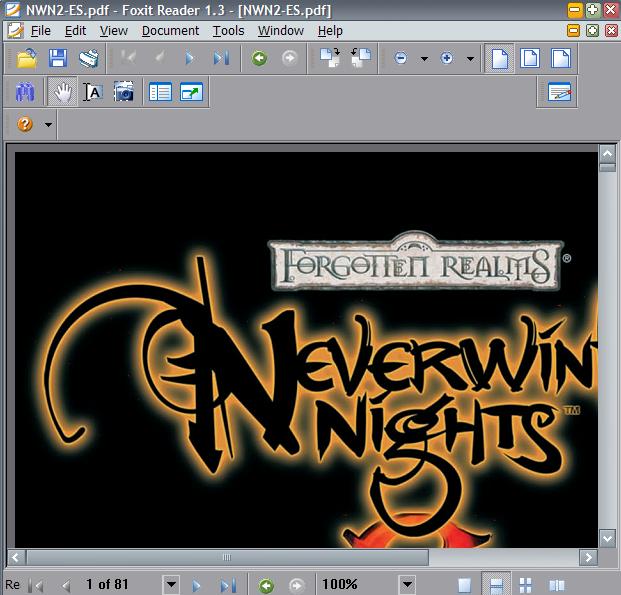This screenshot has height=595, width=621.
Task: Click page number field showing 1 of 81
Action: [x=121, y=584]
